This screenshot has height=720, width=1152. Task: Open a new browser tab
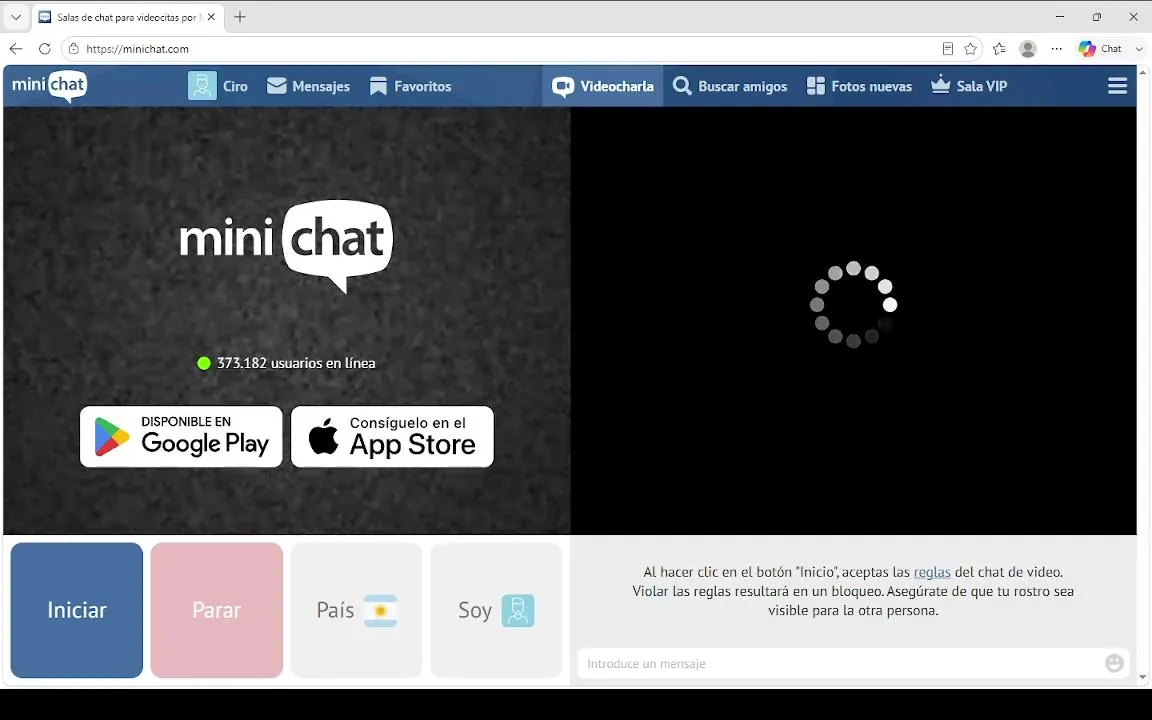point(240,17)
